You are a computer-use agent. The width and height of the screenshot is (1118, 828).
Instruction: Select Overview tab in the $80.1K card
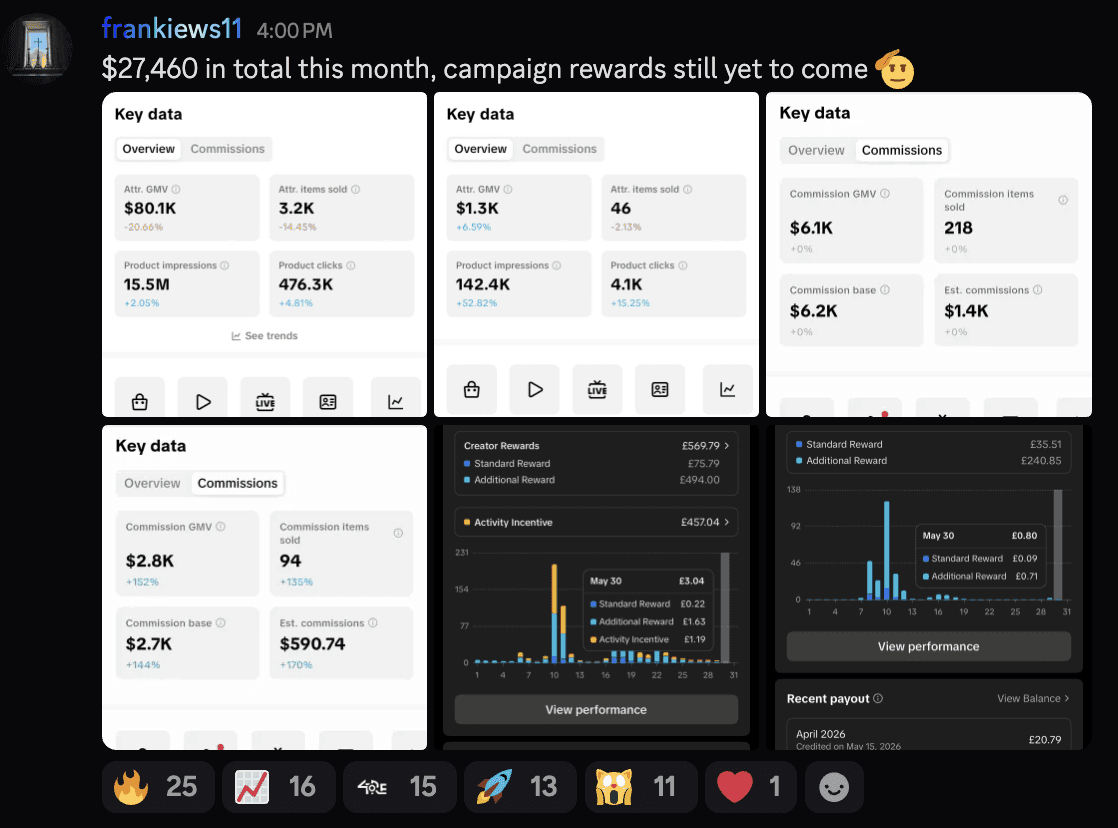click(x=148, y=149)
